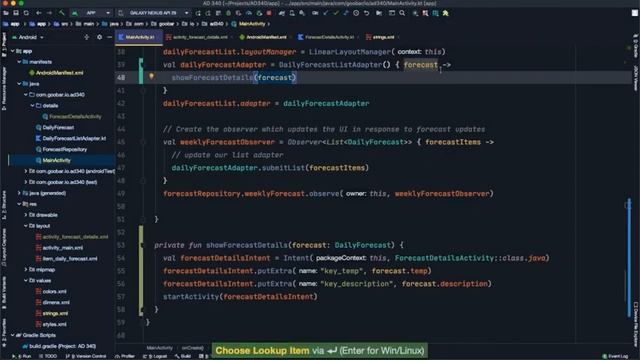This screenshot has height=360, width=640.
Task: Open the APP run configuration dropdown
Action: click(91, 13)
